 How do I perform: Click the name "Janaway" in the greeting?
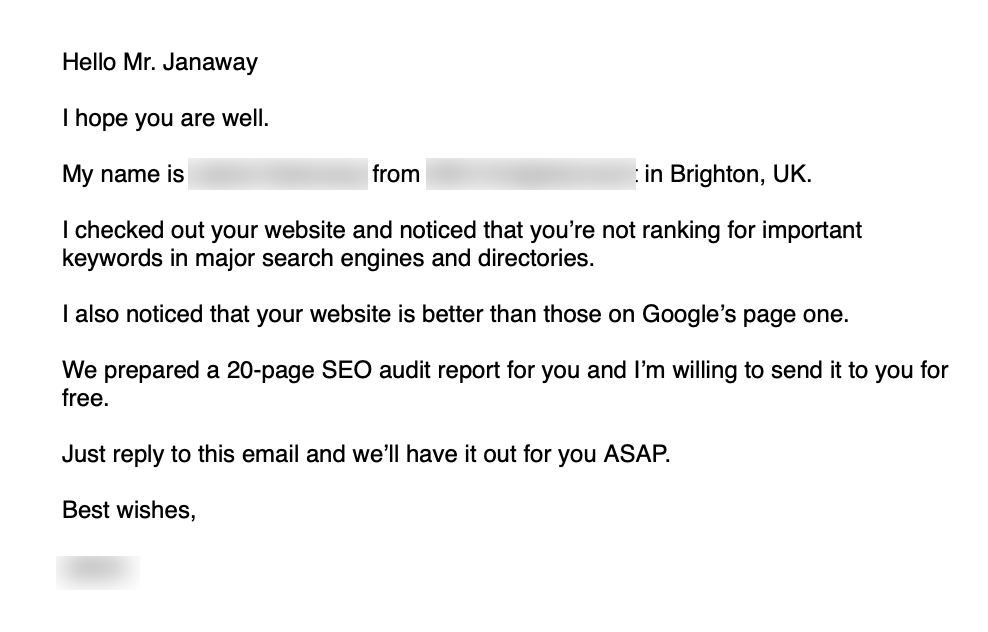(x=210, y=63)
